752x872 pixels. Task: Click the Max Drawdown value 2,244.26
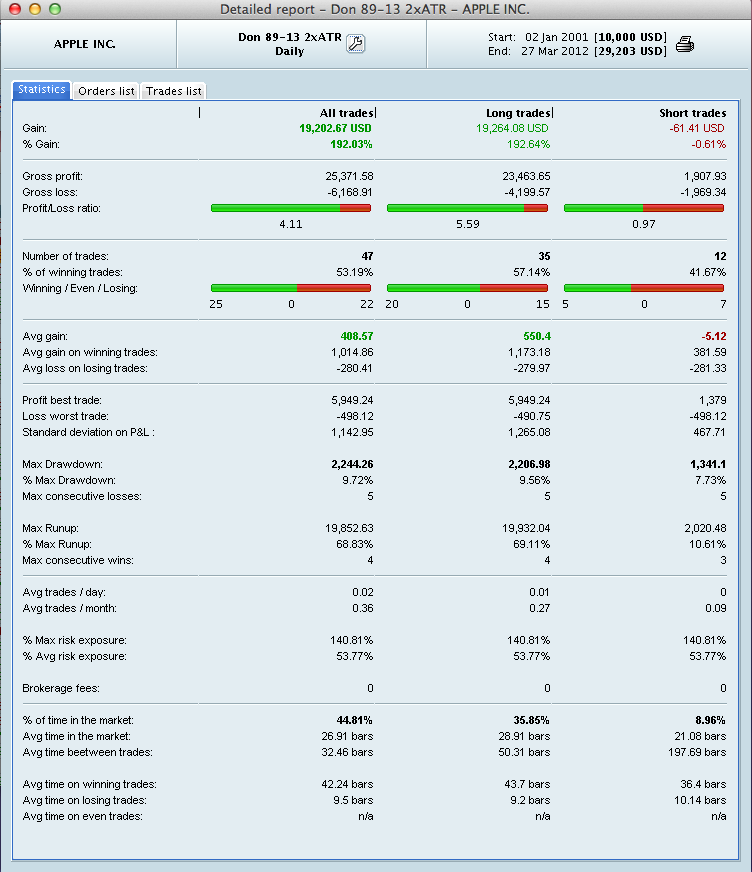coord(352,464)
